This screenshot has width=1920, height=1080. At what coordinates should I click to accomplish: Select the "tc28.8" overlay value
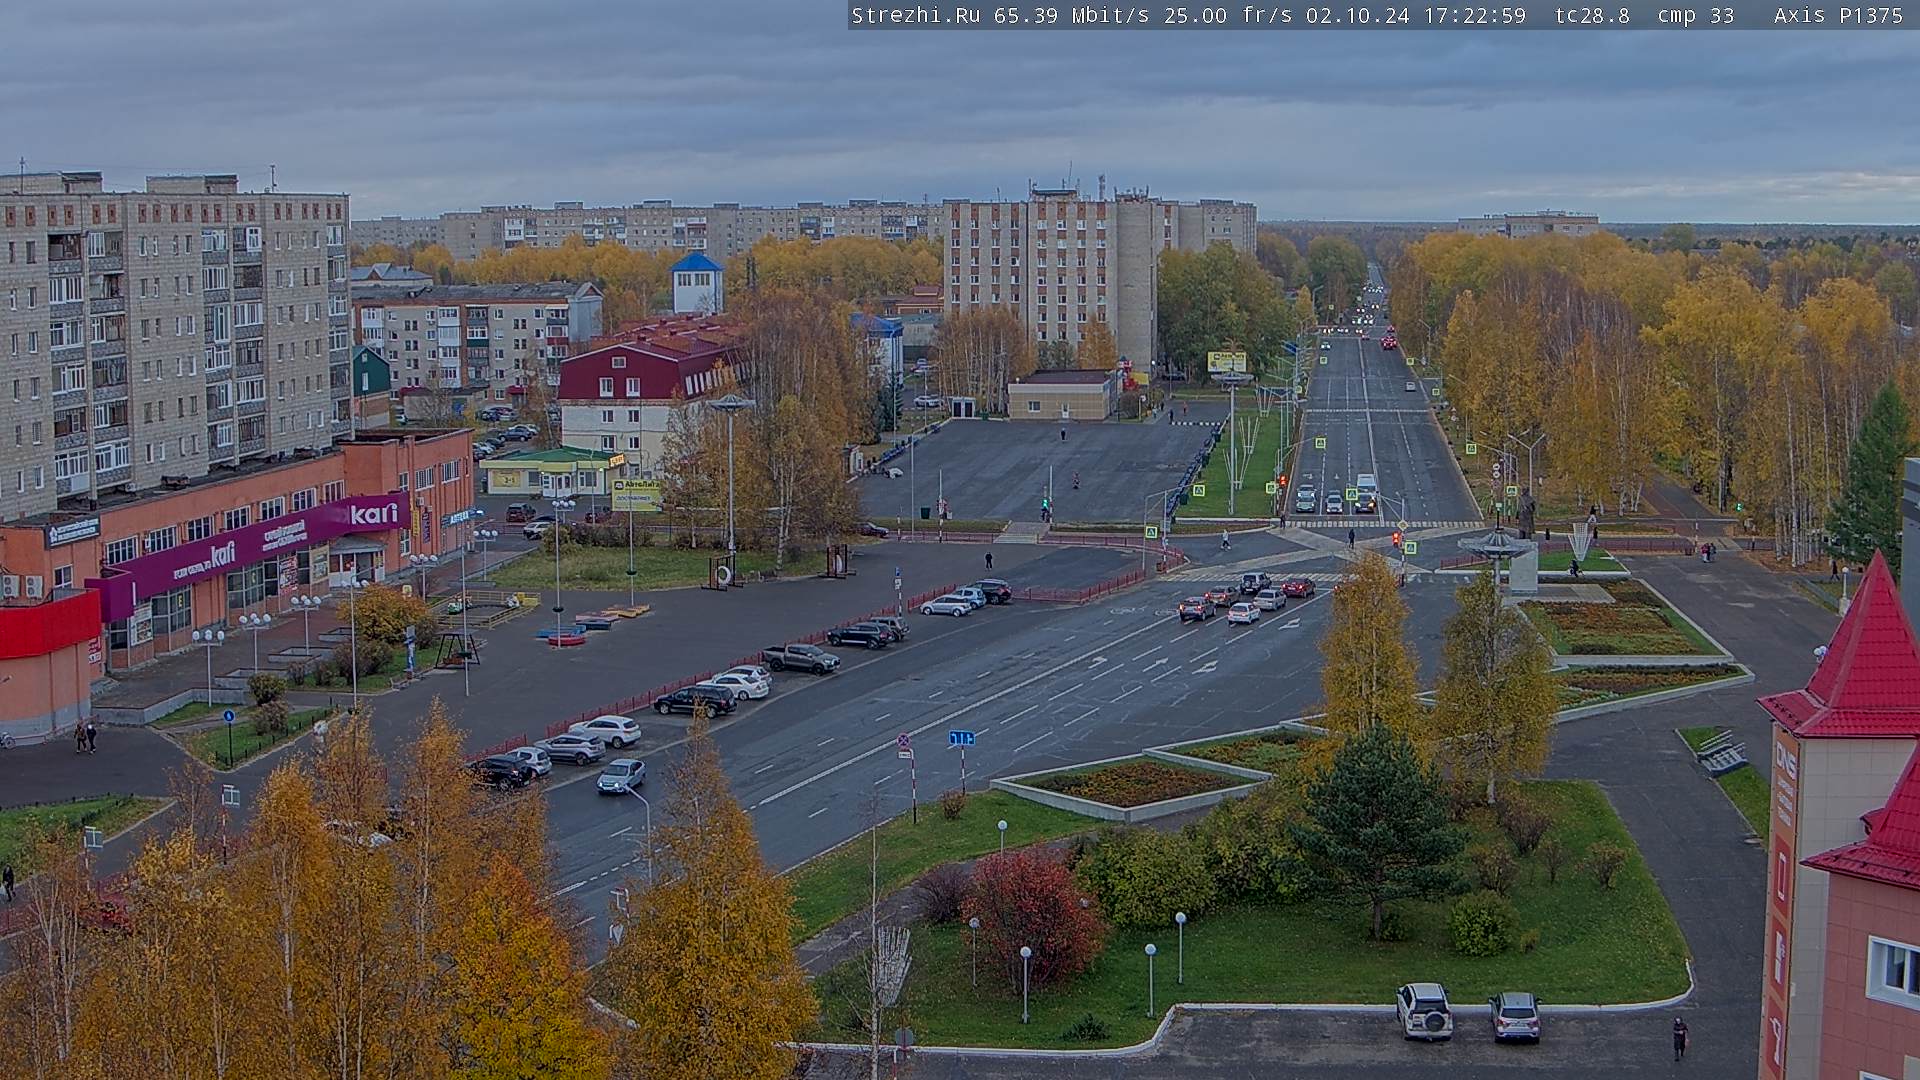pyautogui.click(x=1592, y=15)
